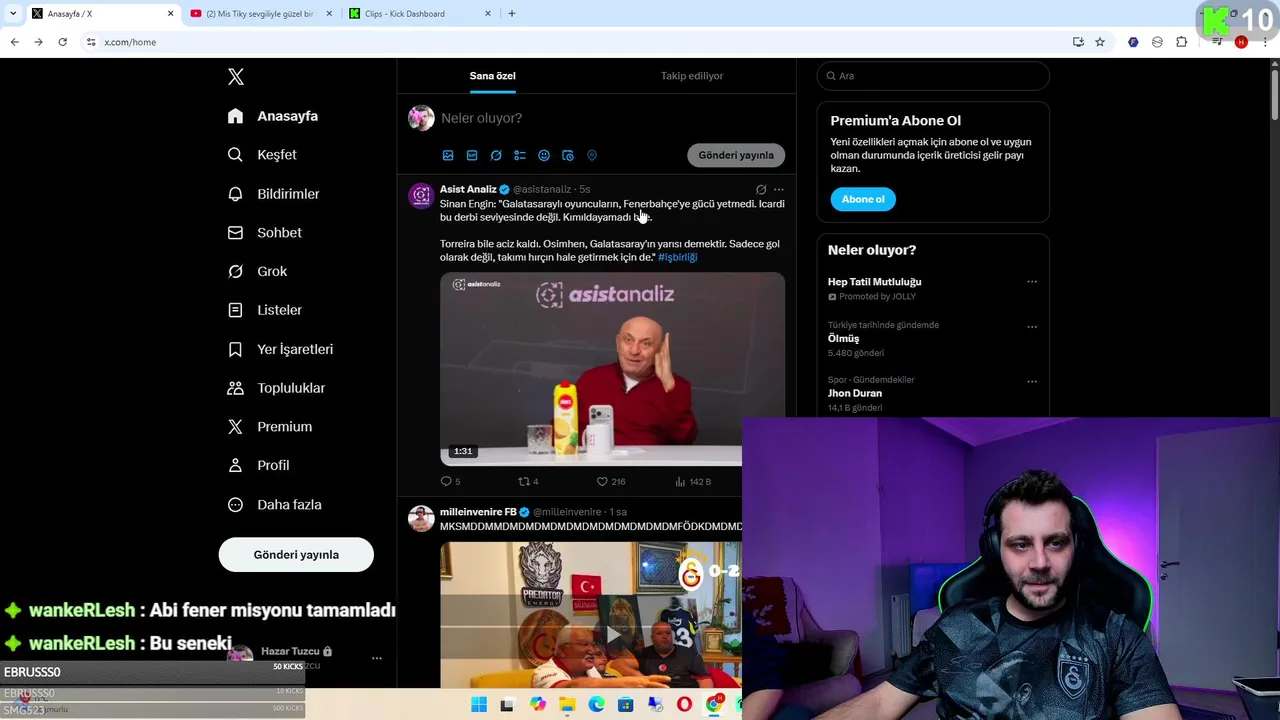This screenshot has width=1280, height=720.
Task: Open options for Hep Tatil Mutluluğu trend
Action: [x=1032, y=282]
